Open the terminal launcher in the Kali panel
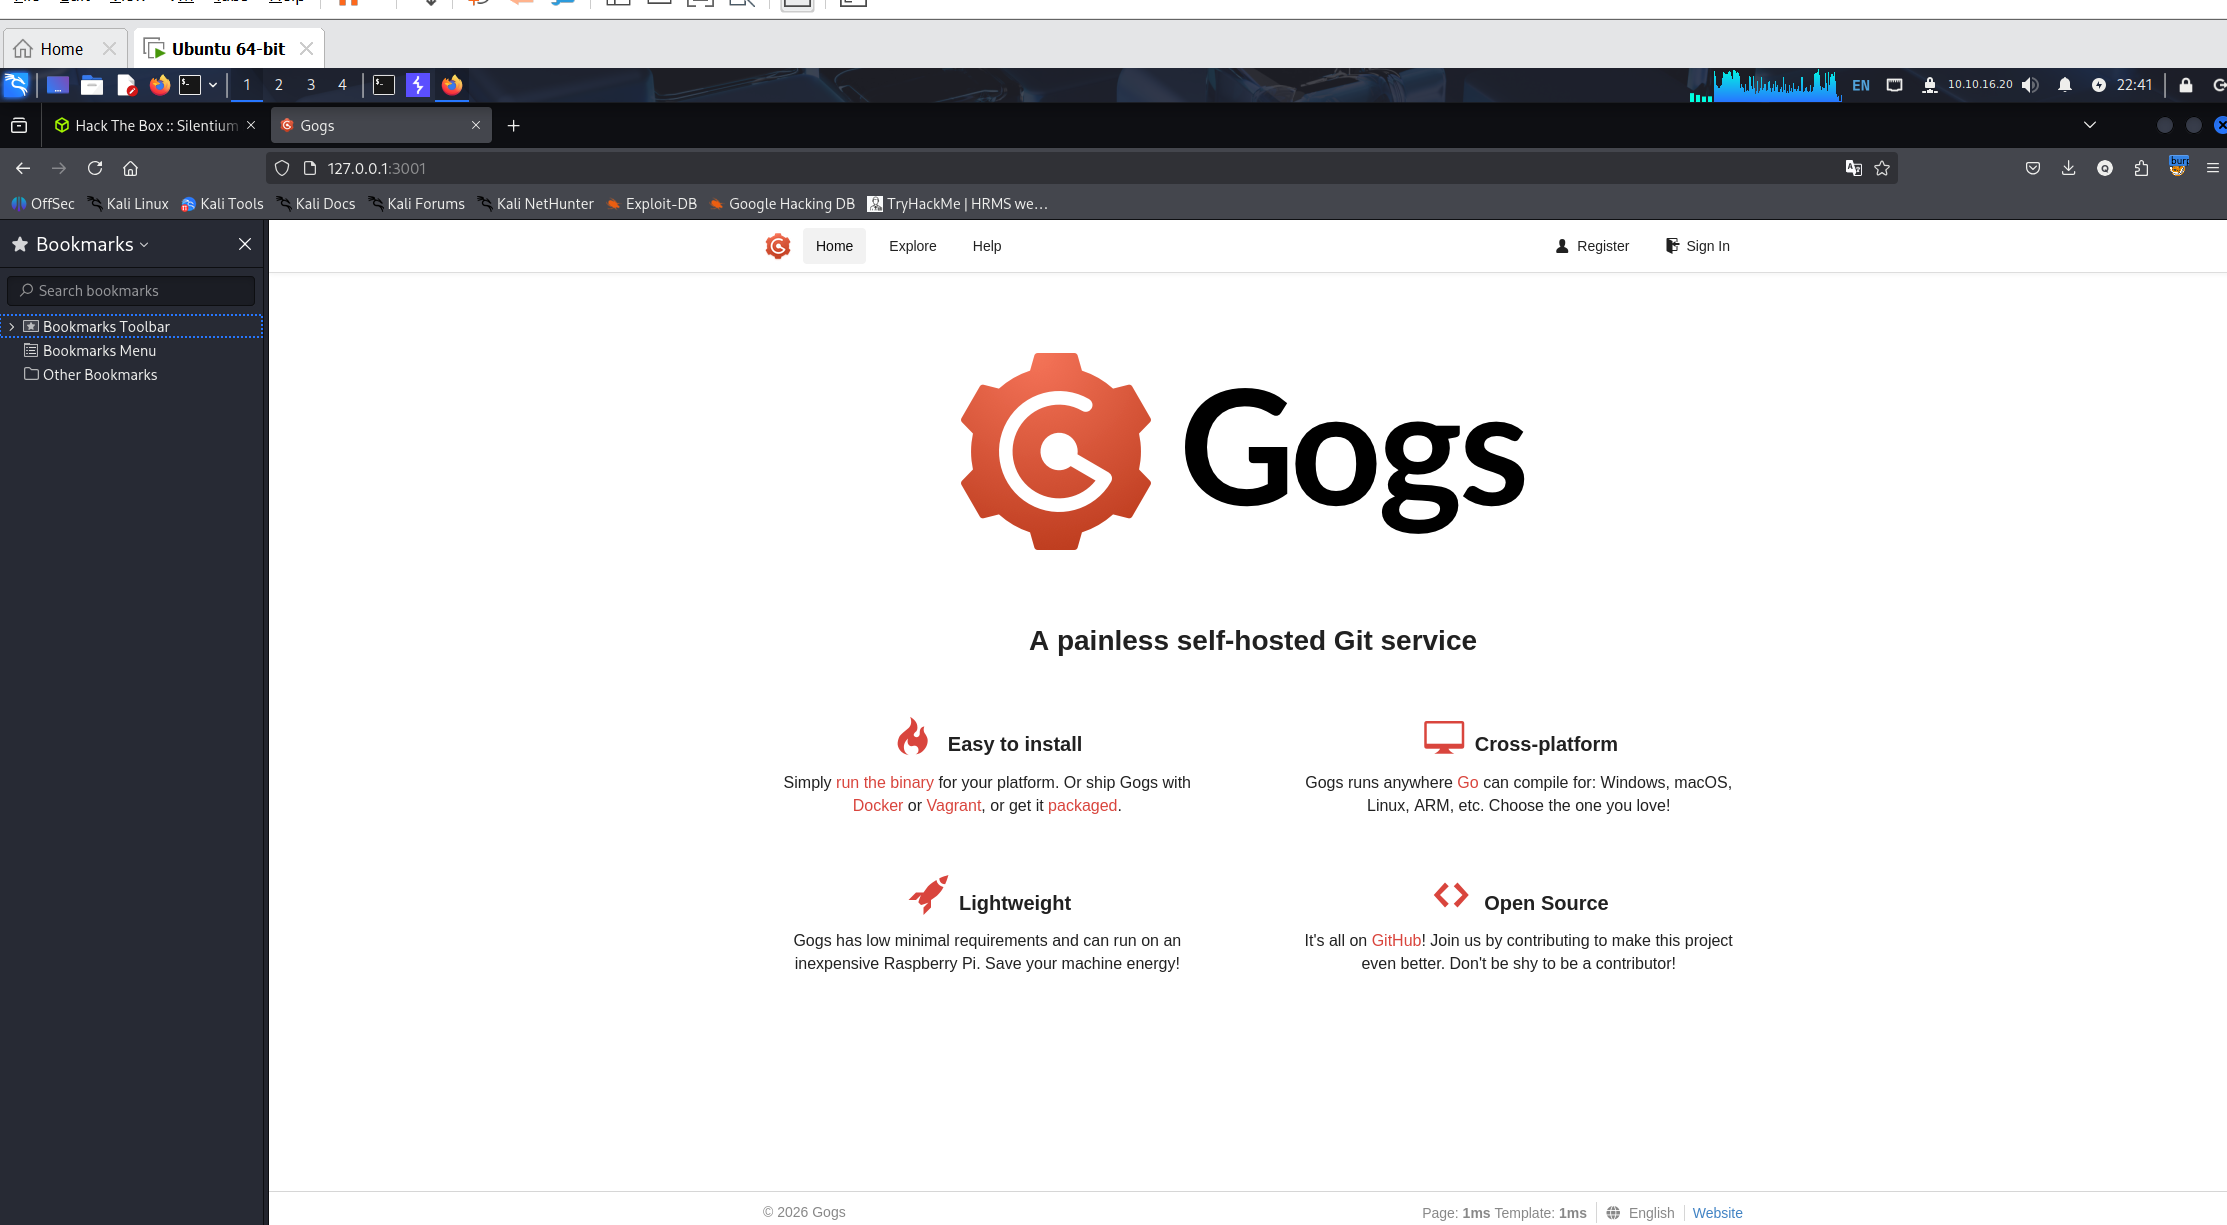This screenshot has width=2227, height=1225. pyautogui.click(x=190, y=85)
